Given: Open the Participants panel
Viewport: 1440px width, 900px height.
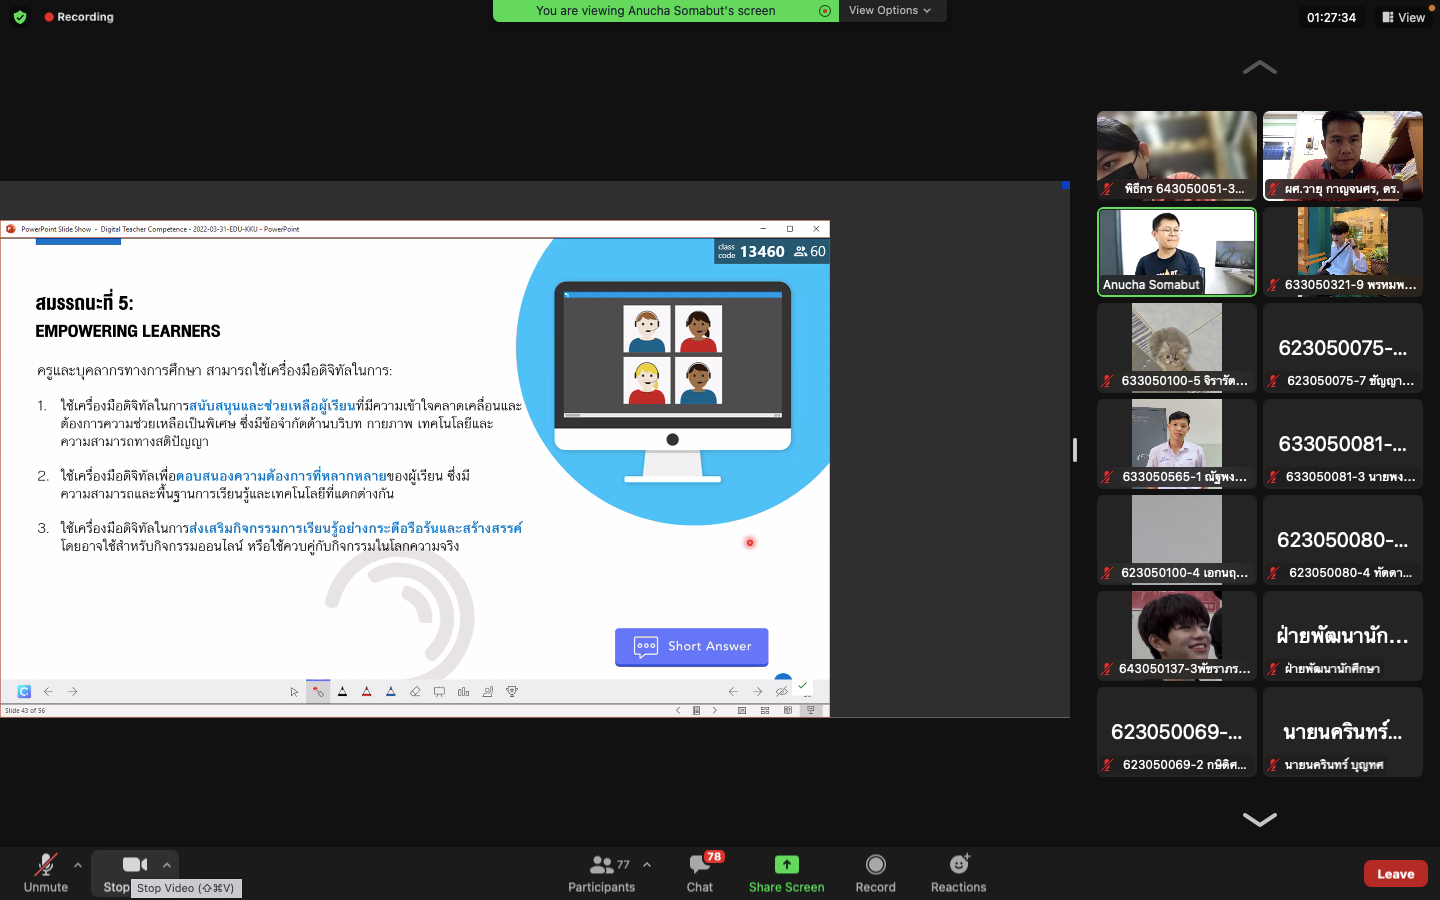Looking at the screenshot, I should (x=601, y=872).
